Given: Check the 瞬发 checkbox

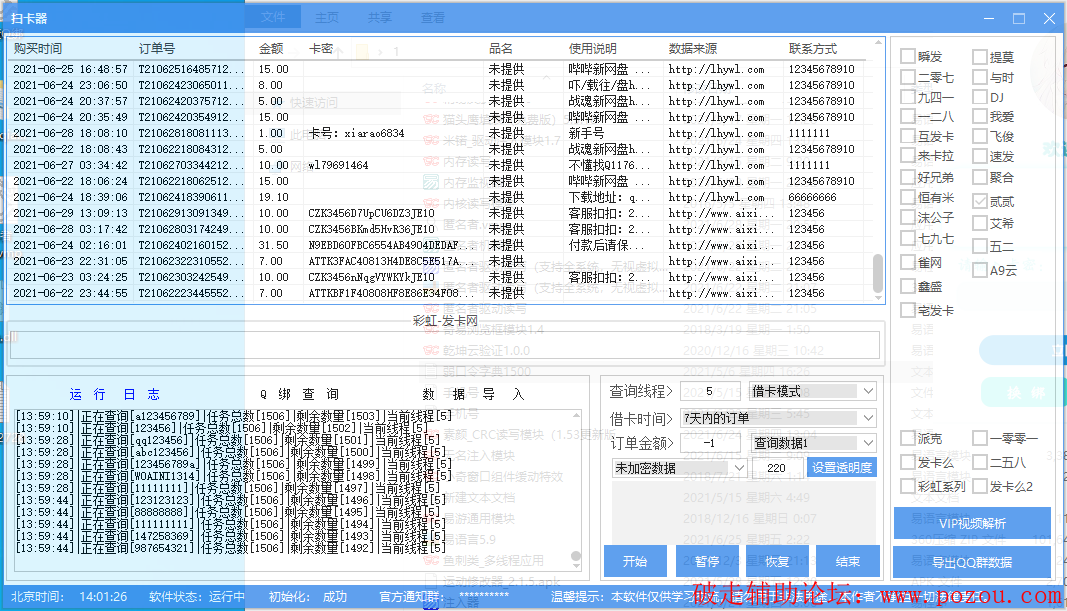Looking at the screenshot, I should 908,57.
